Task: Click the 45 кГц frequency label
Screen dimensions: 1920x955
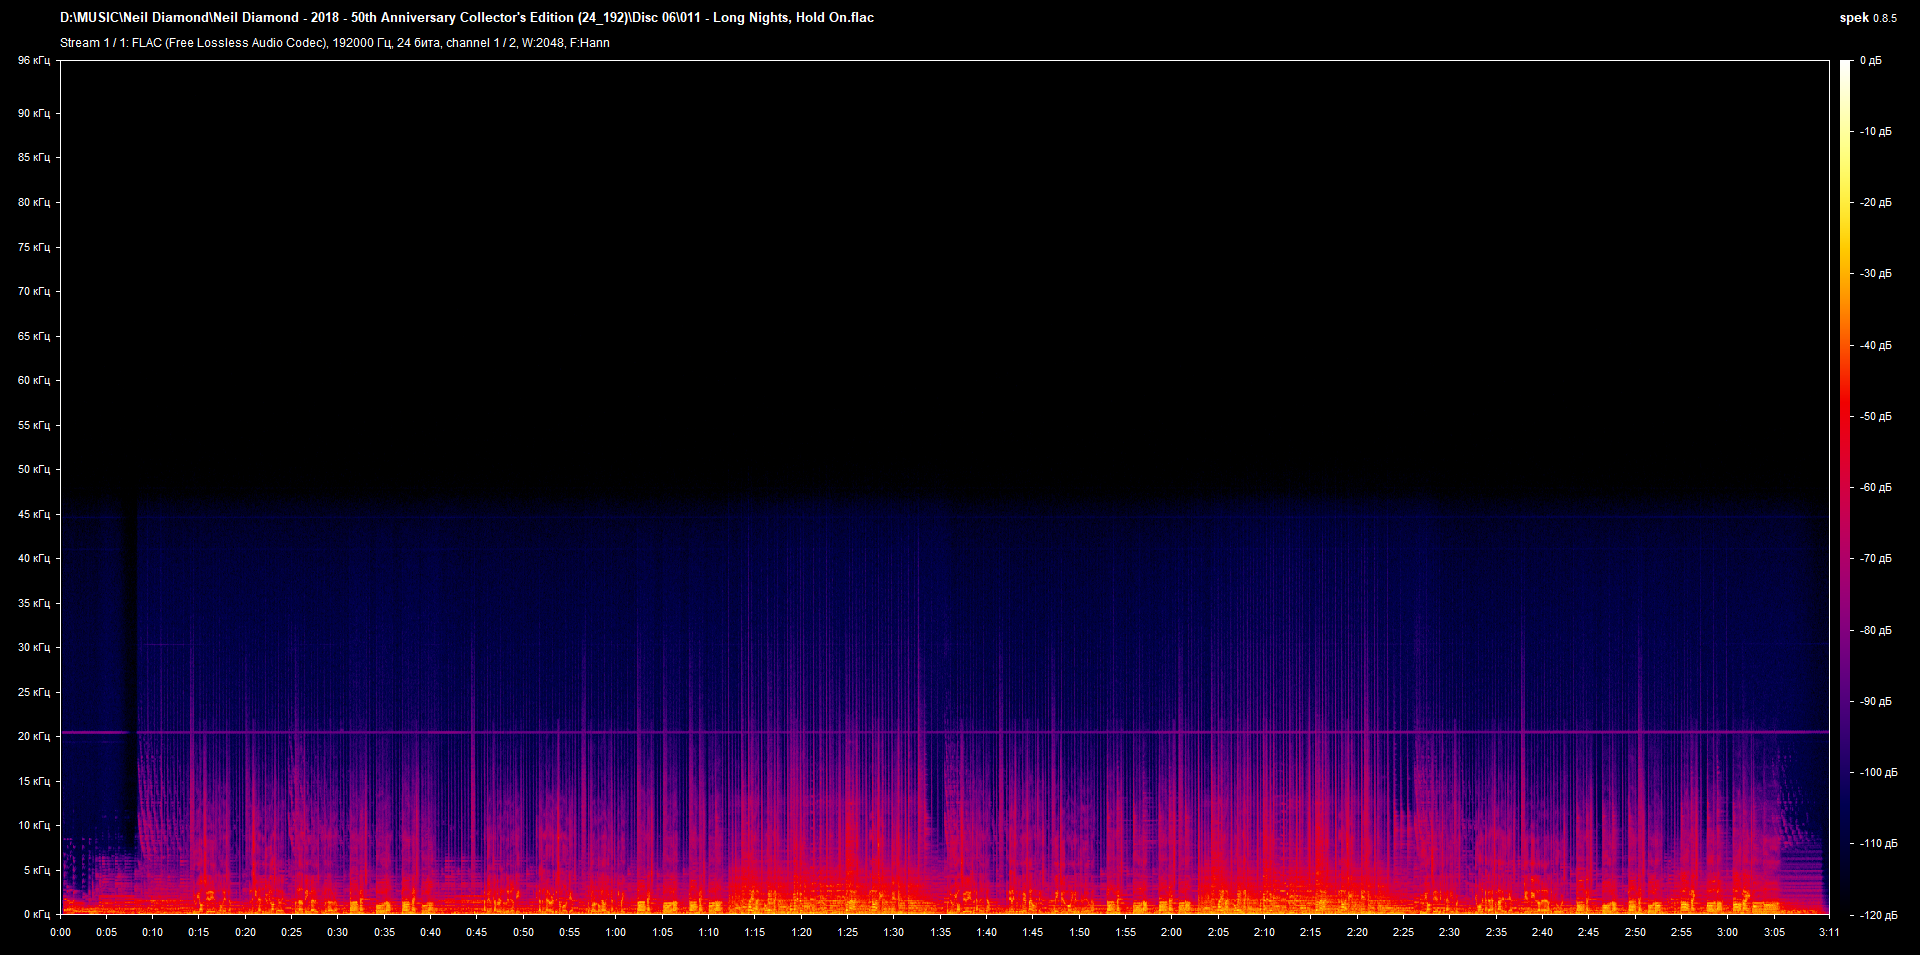Action: pyautogui.click(x=33, y=514)
